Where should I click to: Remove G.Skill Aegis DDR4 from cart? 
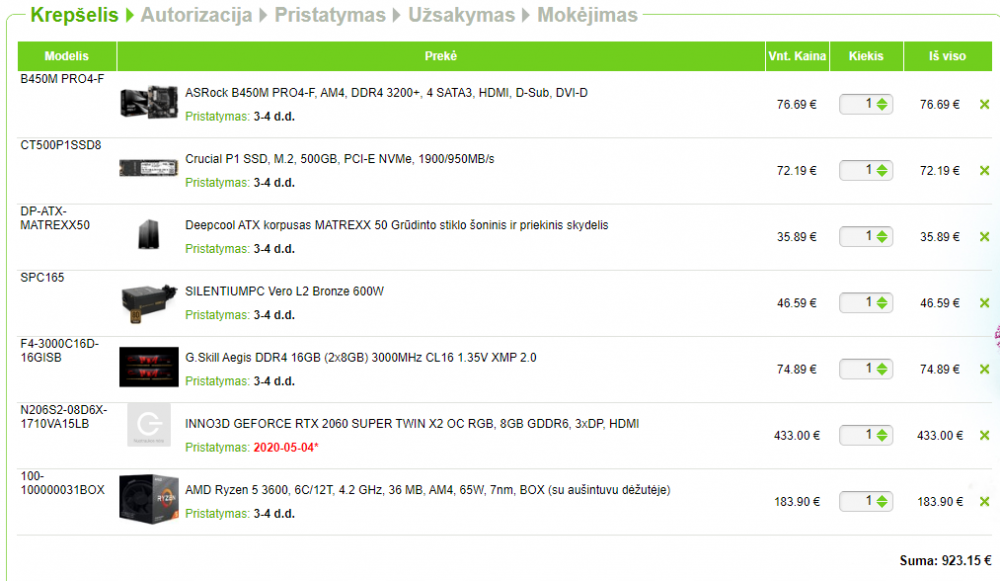click(984, 369)
